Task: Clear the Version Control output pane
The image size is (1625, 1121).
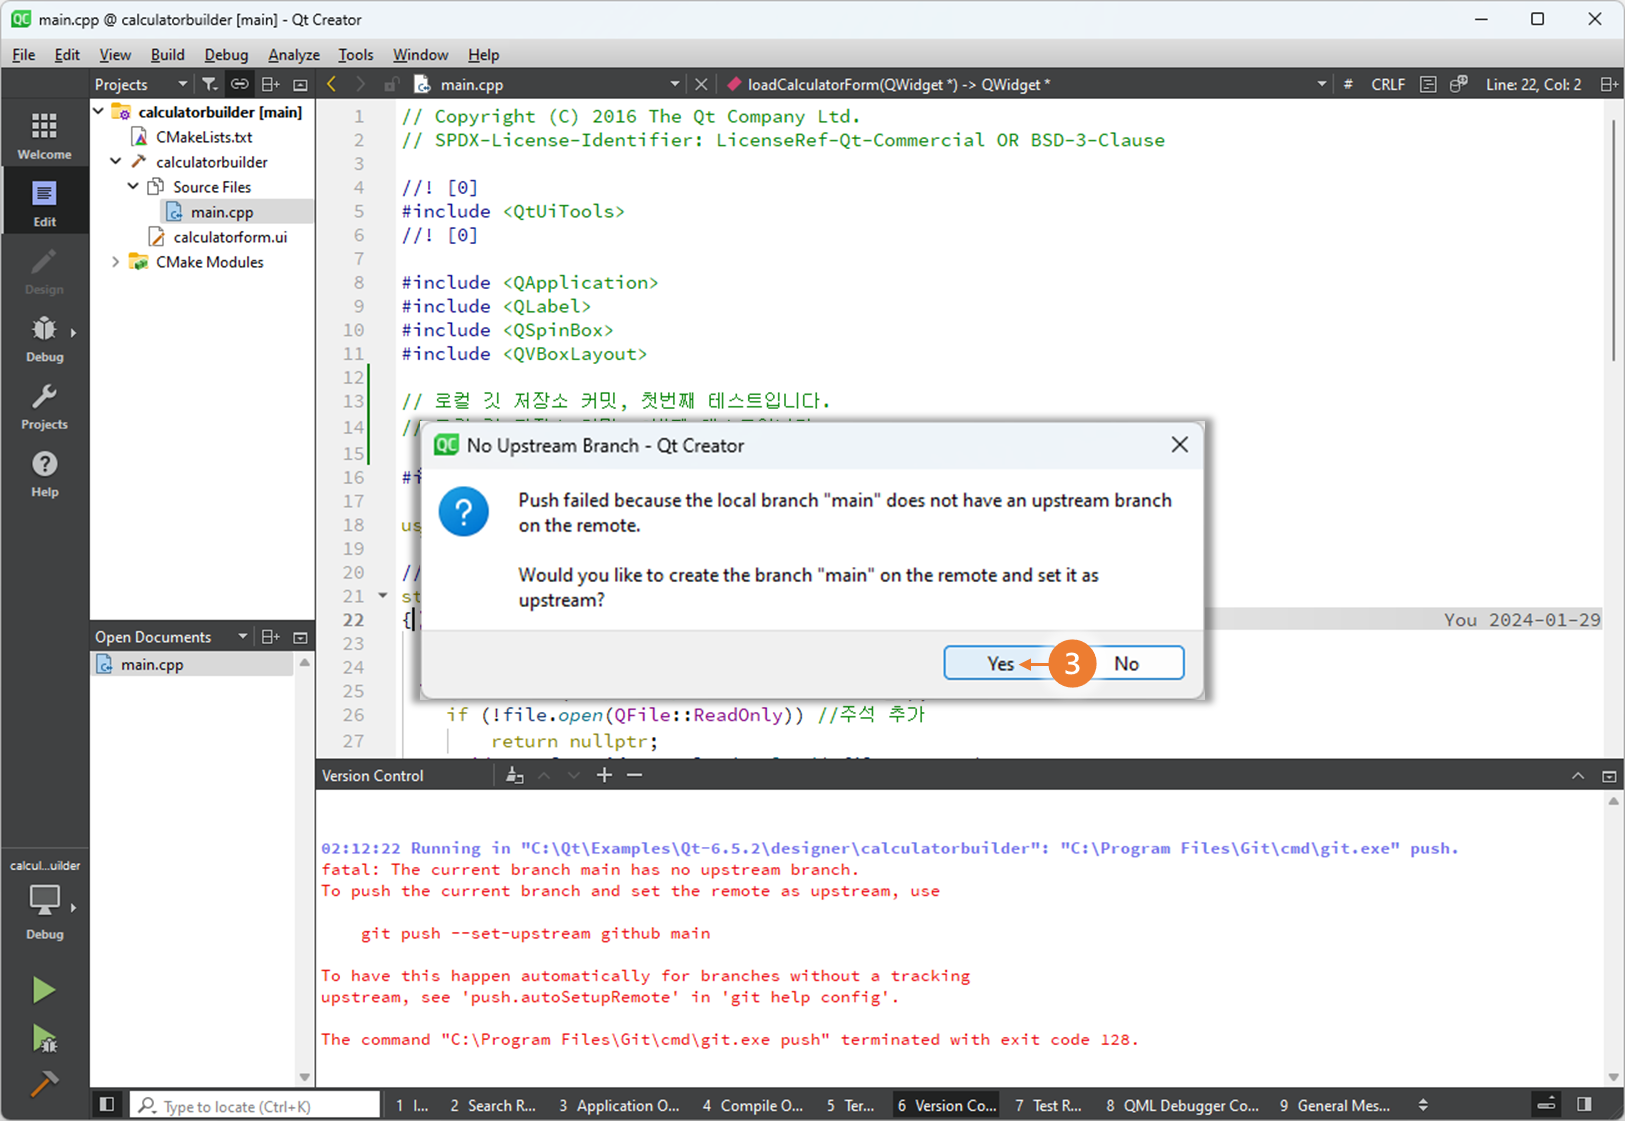Action: 514,775
